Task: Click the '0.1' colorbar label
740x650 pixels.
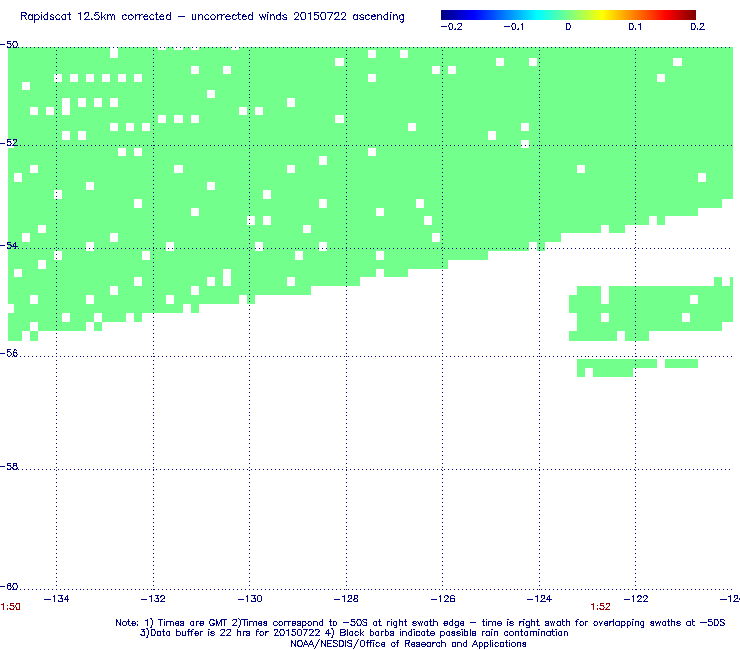Action: coord(635,27)
